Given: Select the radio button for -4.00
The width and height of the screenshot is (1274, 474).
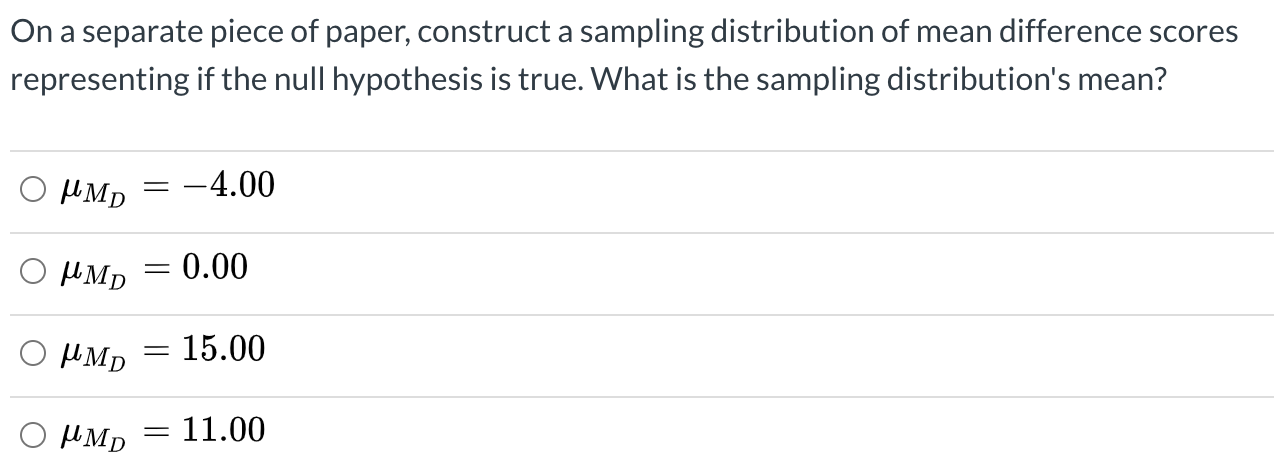Looking at the screenshot, I should (x=33, y=187).
